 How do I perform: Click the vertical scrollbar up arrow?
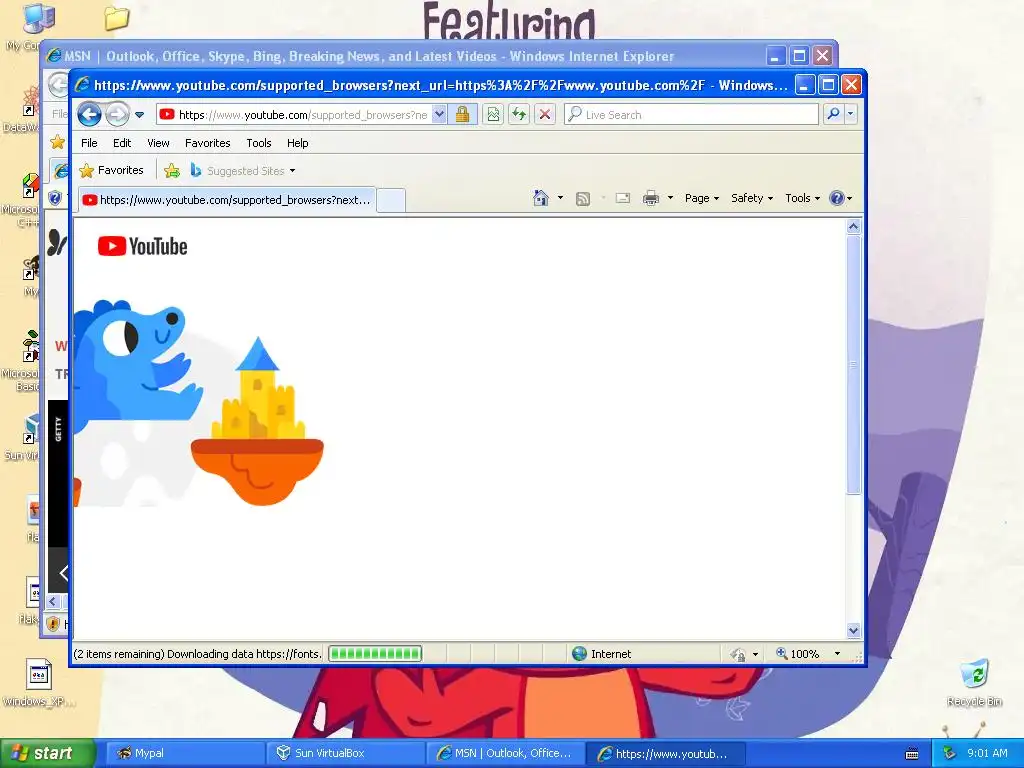tap(854, 227)
